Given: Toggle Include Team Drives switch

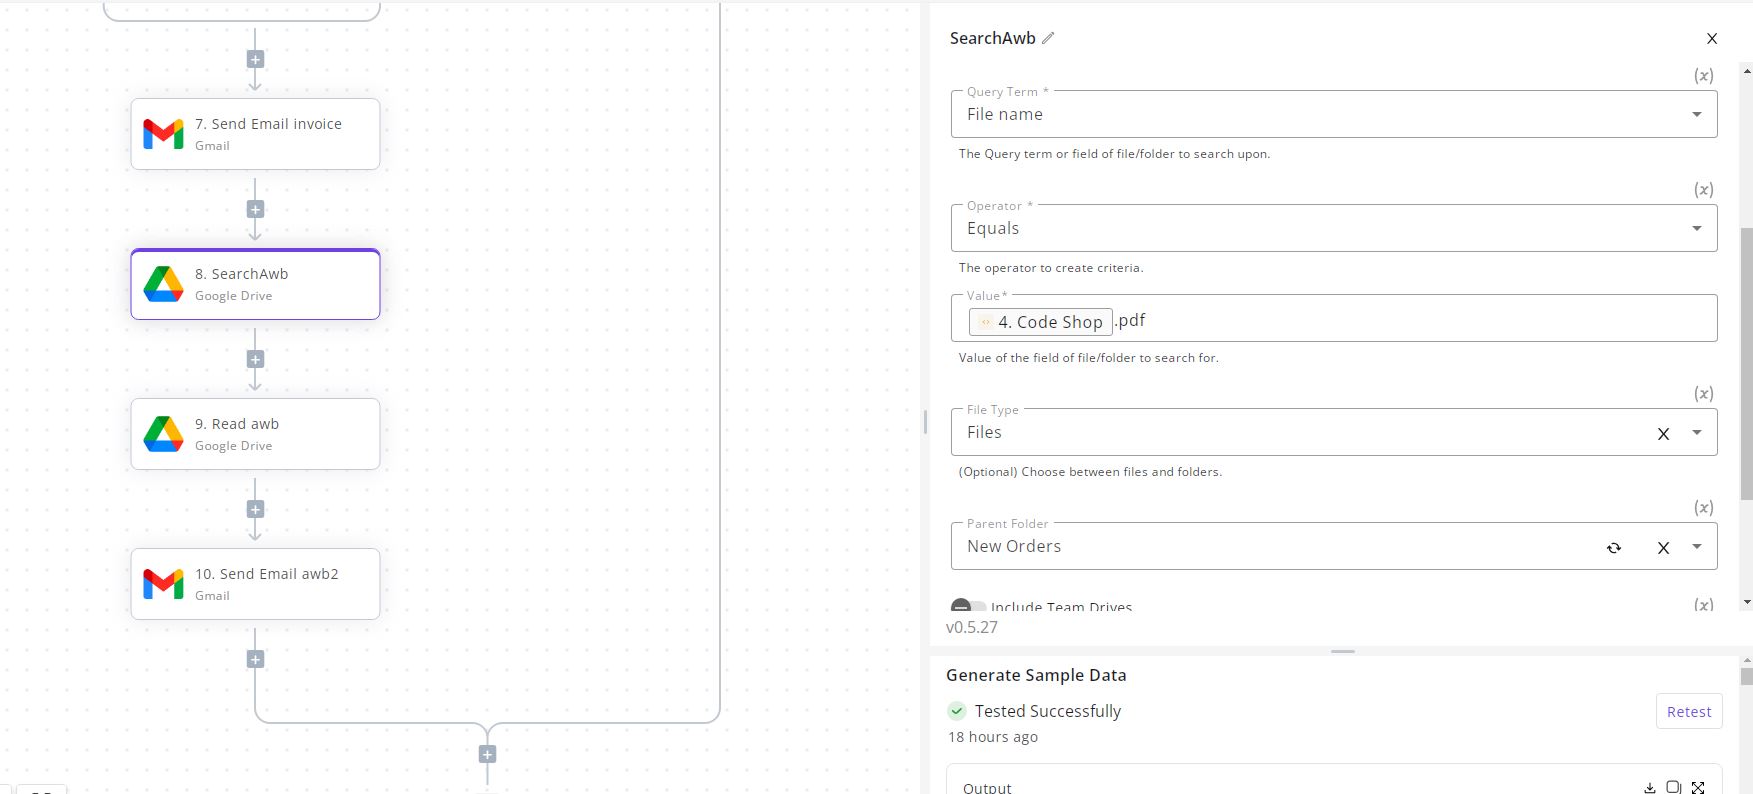Looking at the screenshot, I should click(x=967, y=606).
